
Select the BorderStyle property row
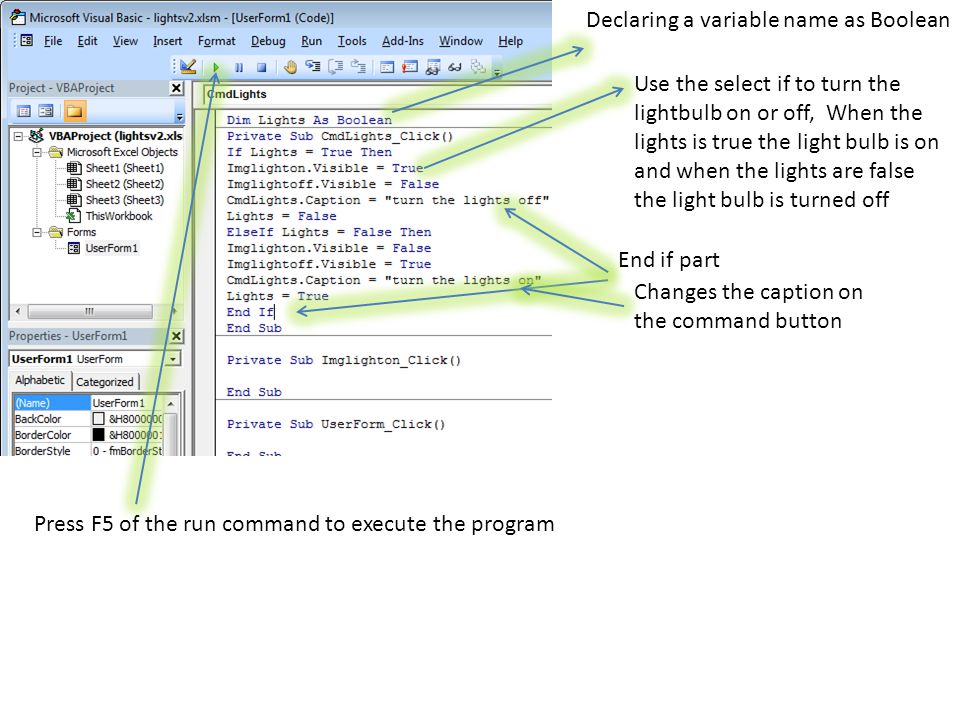pyautogui.click(x=89, y=451)
